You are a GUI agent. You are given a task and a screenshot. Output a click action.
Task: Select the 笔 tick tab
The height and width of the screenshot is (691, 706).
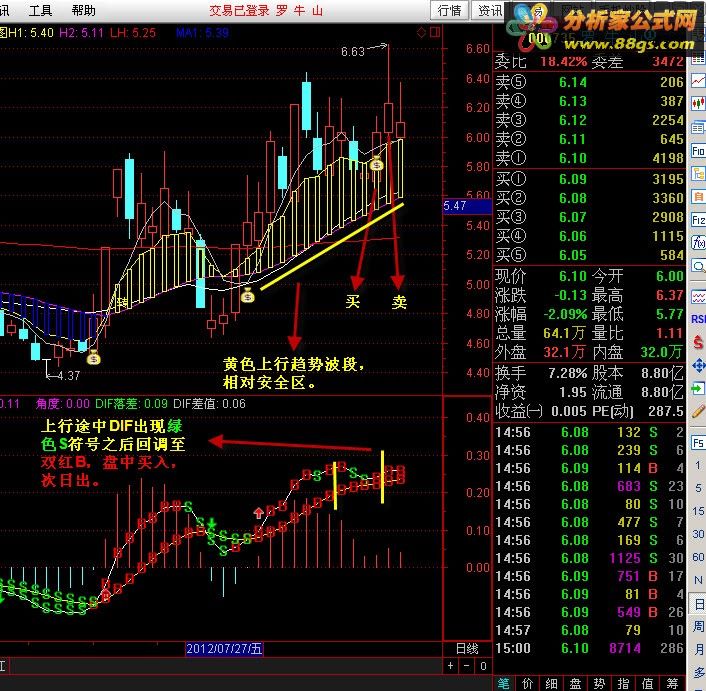(503, 683)
